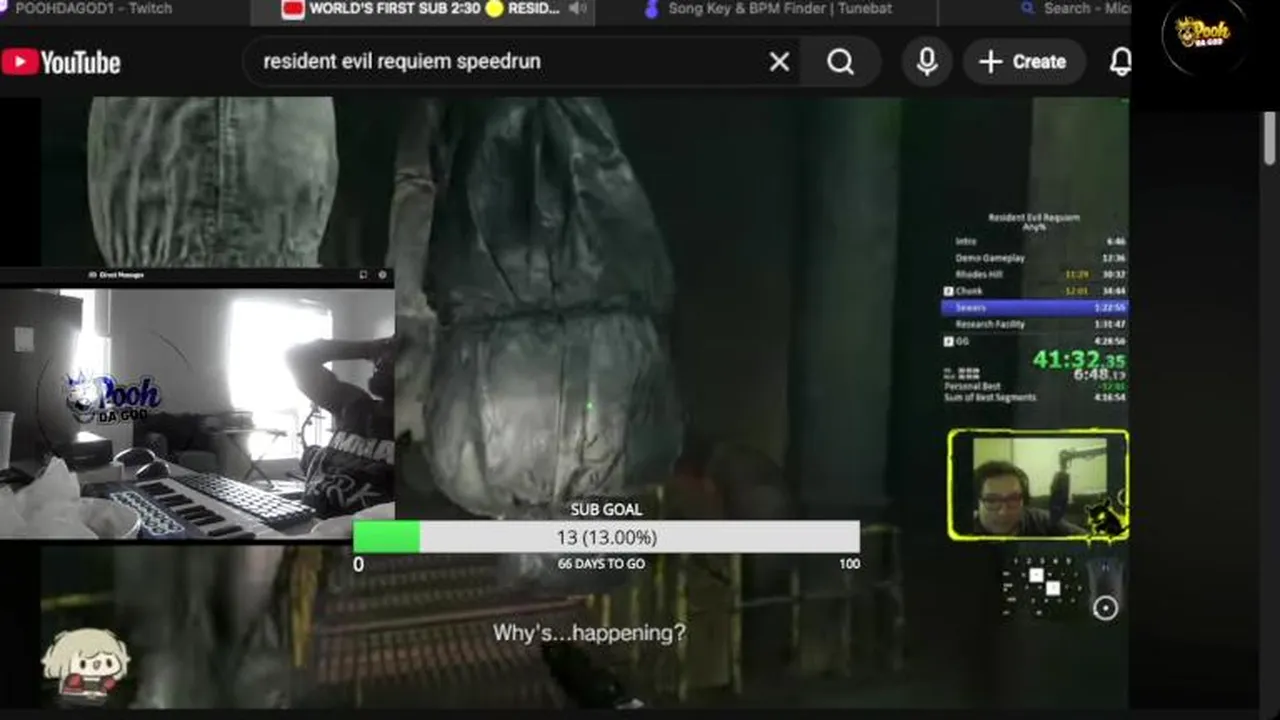
Task: Click the Chunk split row
Action: coord(1034,291)
